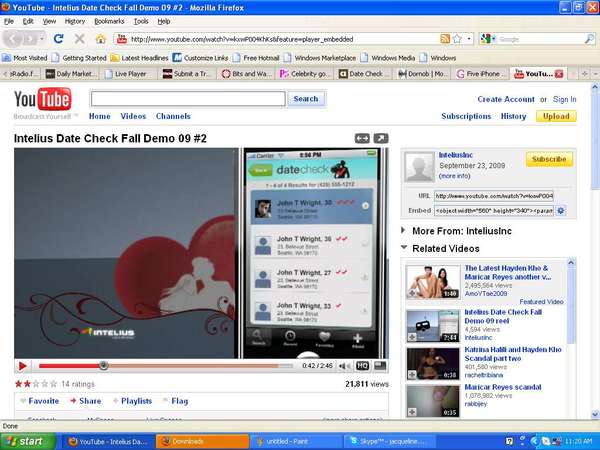Switch to the Downloads taskbar window
600x450 pixels.
click(x=202, y=442)
